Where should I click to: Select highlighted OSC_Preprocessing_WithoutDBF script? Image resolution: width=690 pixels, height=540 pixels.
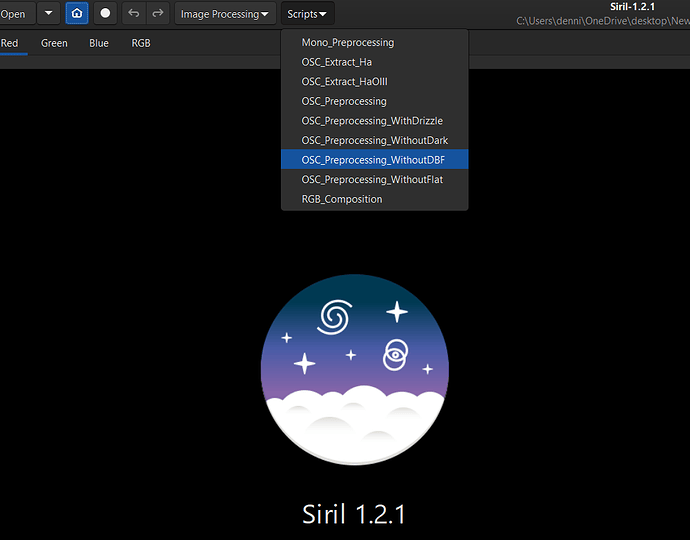(374, 160)
